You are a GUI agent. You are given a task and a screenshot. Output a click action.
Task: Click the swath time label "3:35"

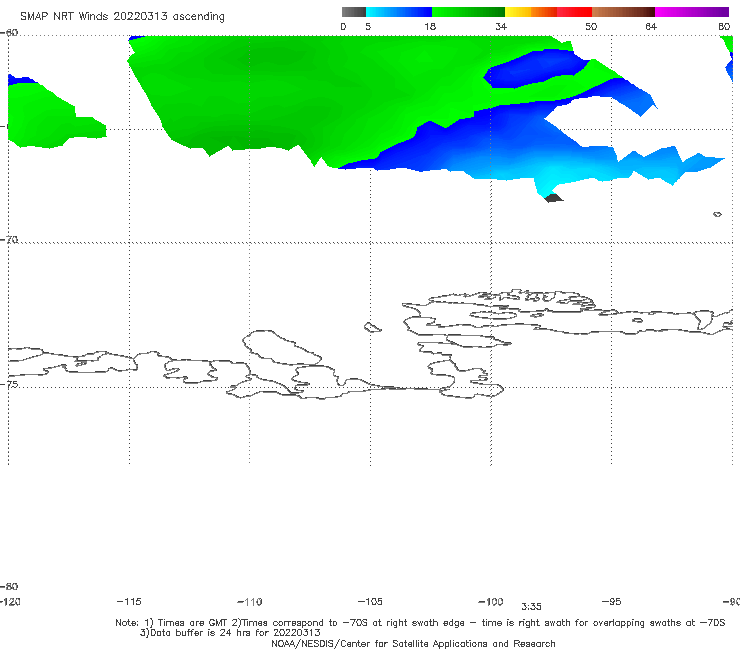531,607
